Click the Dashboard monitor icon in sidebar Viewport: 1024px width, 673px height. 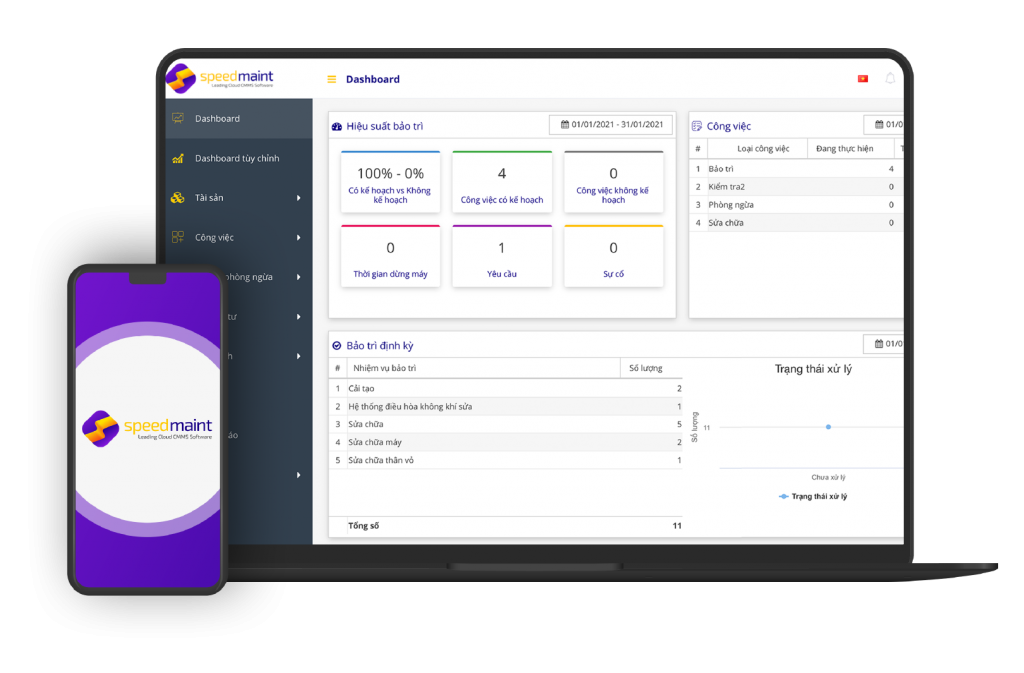pyautogui.click(x=178, y=118)
